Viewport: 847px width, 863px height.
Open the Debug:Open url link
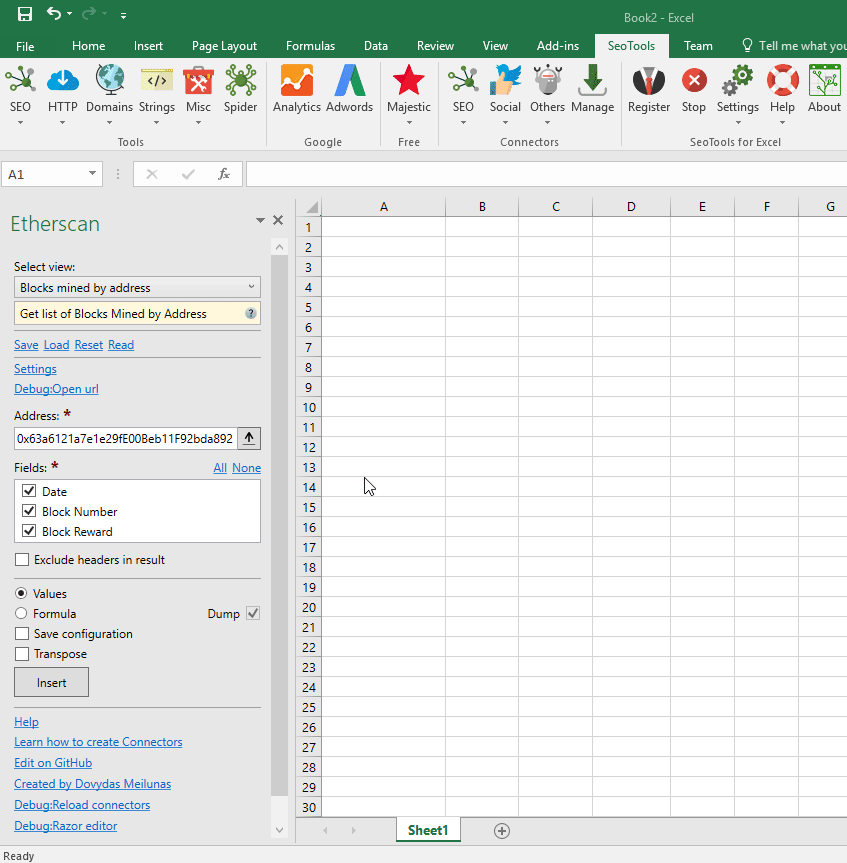pyautogui.click(x=56, y=389)
